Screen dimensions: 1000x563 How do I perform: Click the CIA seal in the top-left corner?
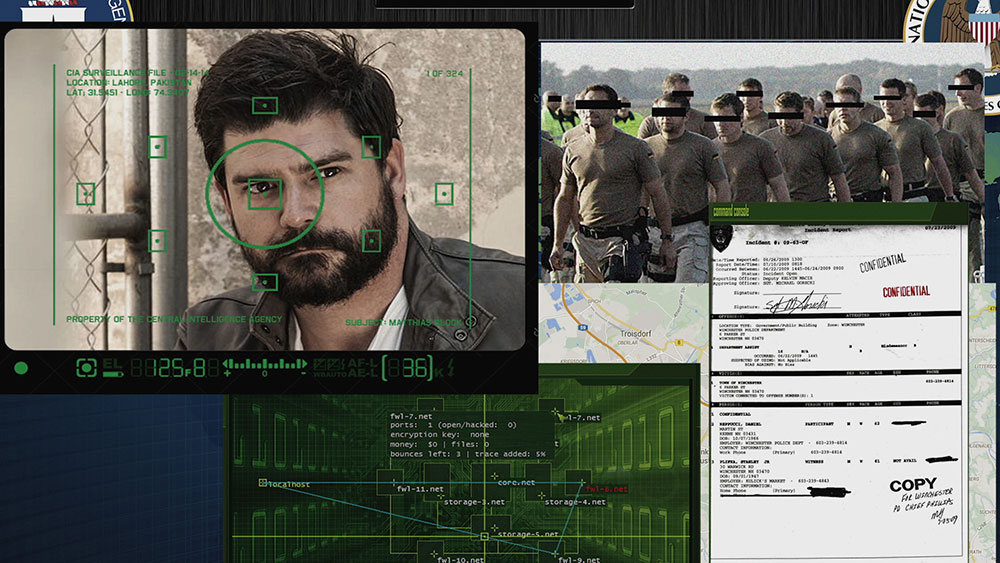pos(67,10)
